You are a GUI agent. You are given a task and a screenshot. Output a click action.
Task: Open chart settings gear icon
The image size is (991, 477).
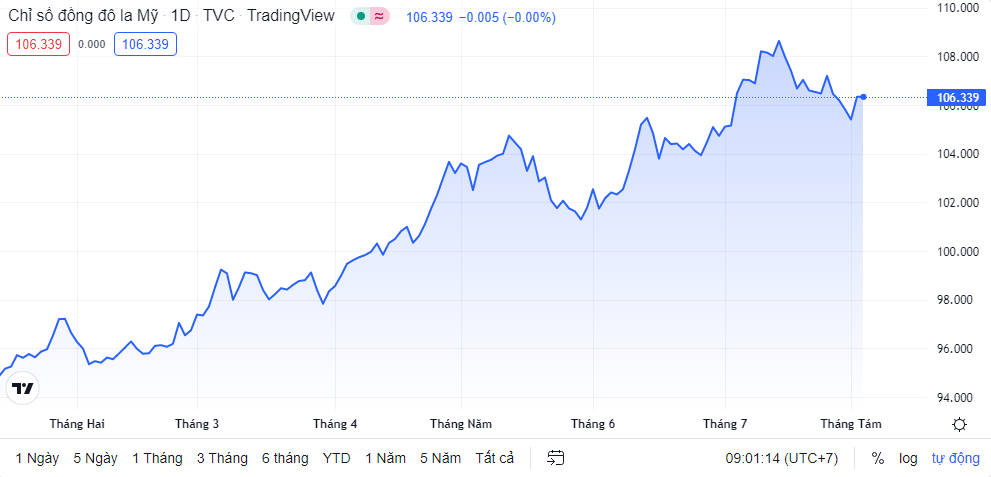coord(959,424)
